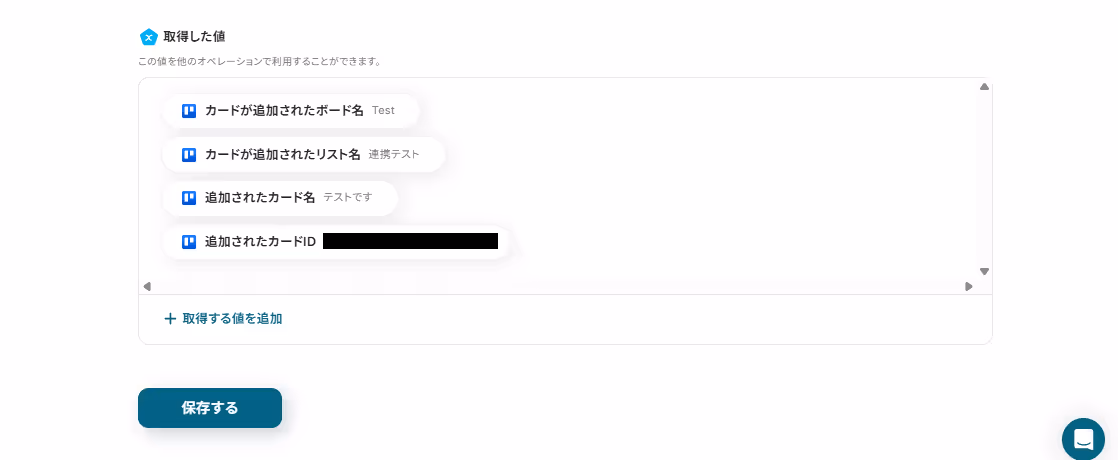The image size is (1118, 460).
Task: Click the Trello icon beside カードが追加されたリスト名
Action: [189, 154]
